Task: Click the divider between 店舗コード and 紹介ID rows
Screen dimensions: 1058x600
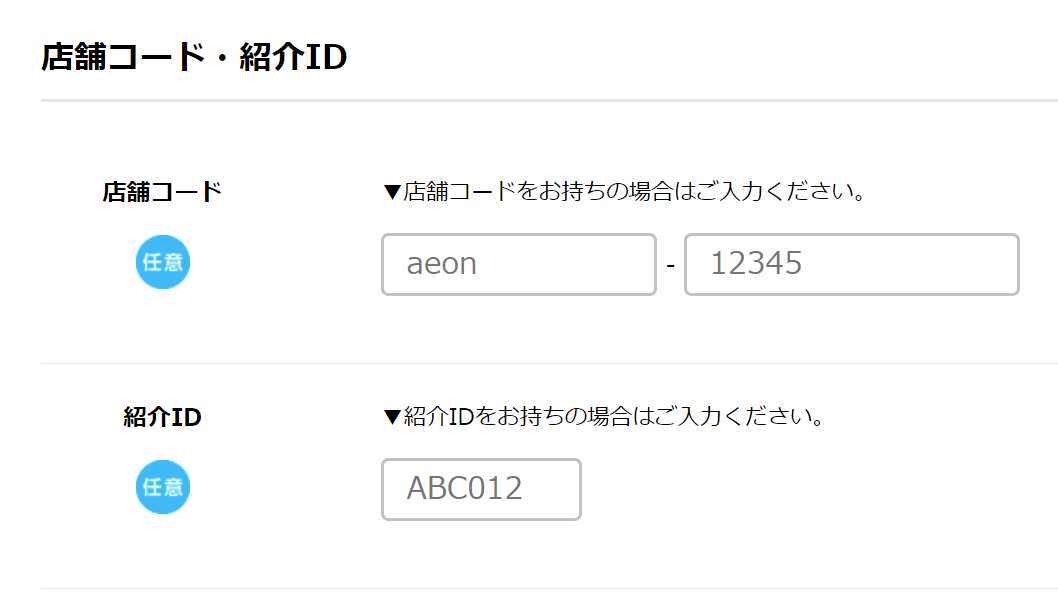Action: coord(549,363)
